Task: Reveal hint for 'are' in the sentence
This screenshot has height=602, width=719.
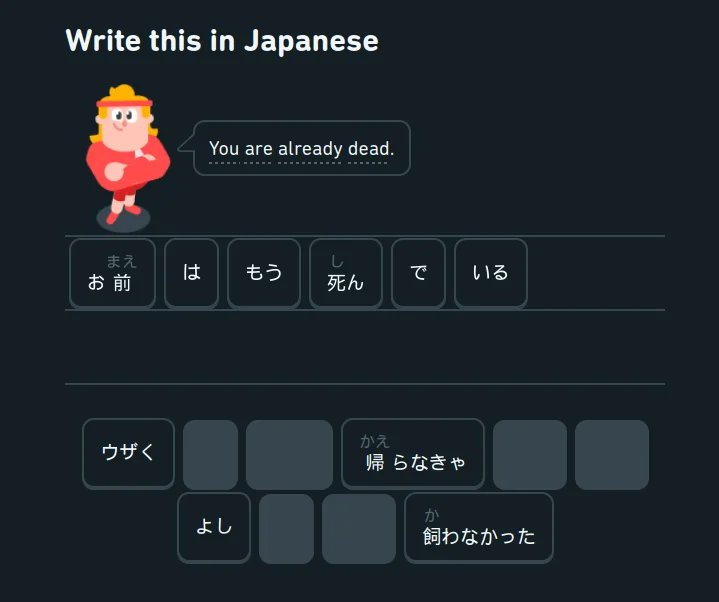Action: (259, 149)
